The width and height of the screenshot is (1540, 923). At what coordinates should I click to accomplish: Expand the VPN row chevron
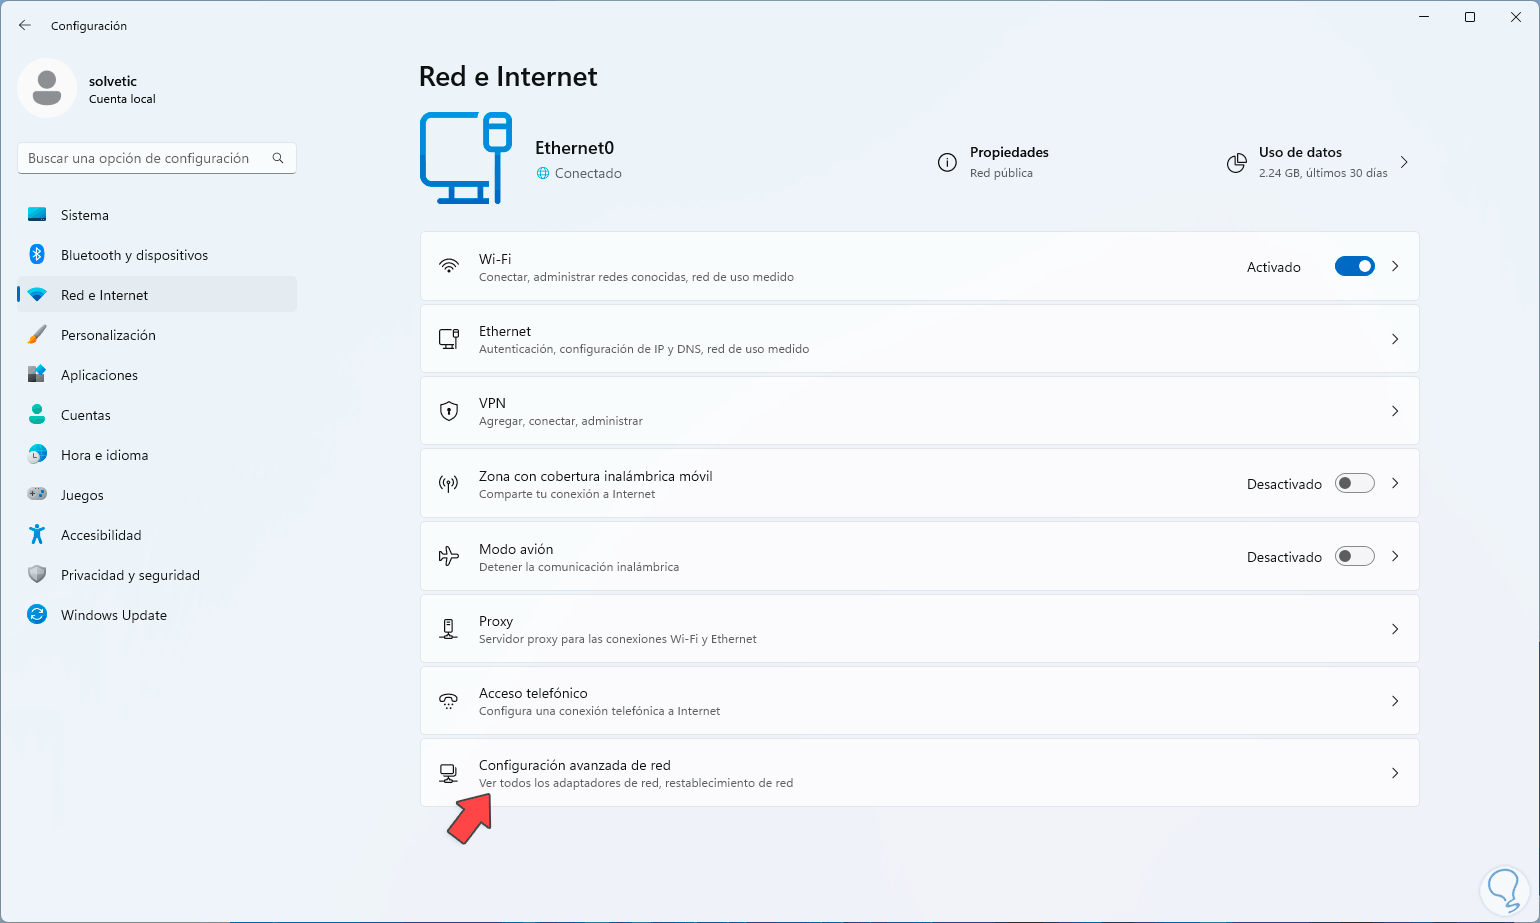click(1395, 411)
